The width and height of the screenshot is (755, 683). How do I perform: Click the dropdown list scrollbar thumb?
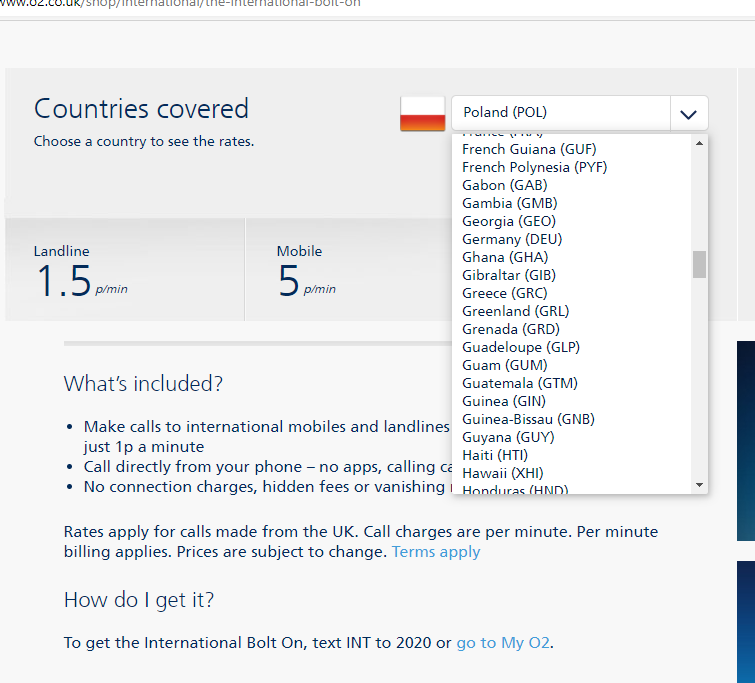(699, 264)
